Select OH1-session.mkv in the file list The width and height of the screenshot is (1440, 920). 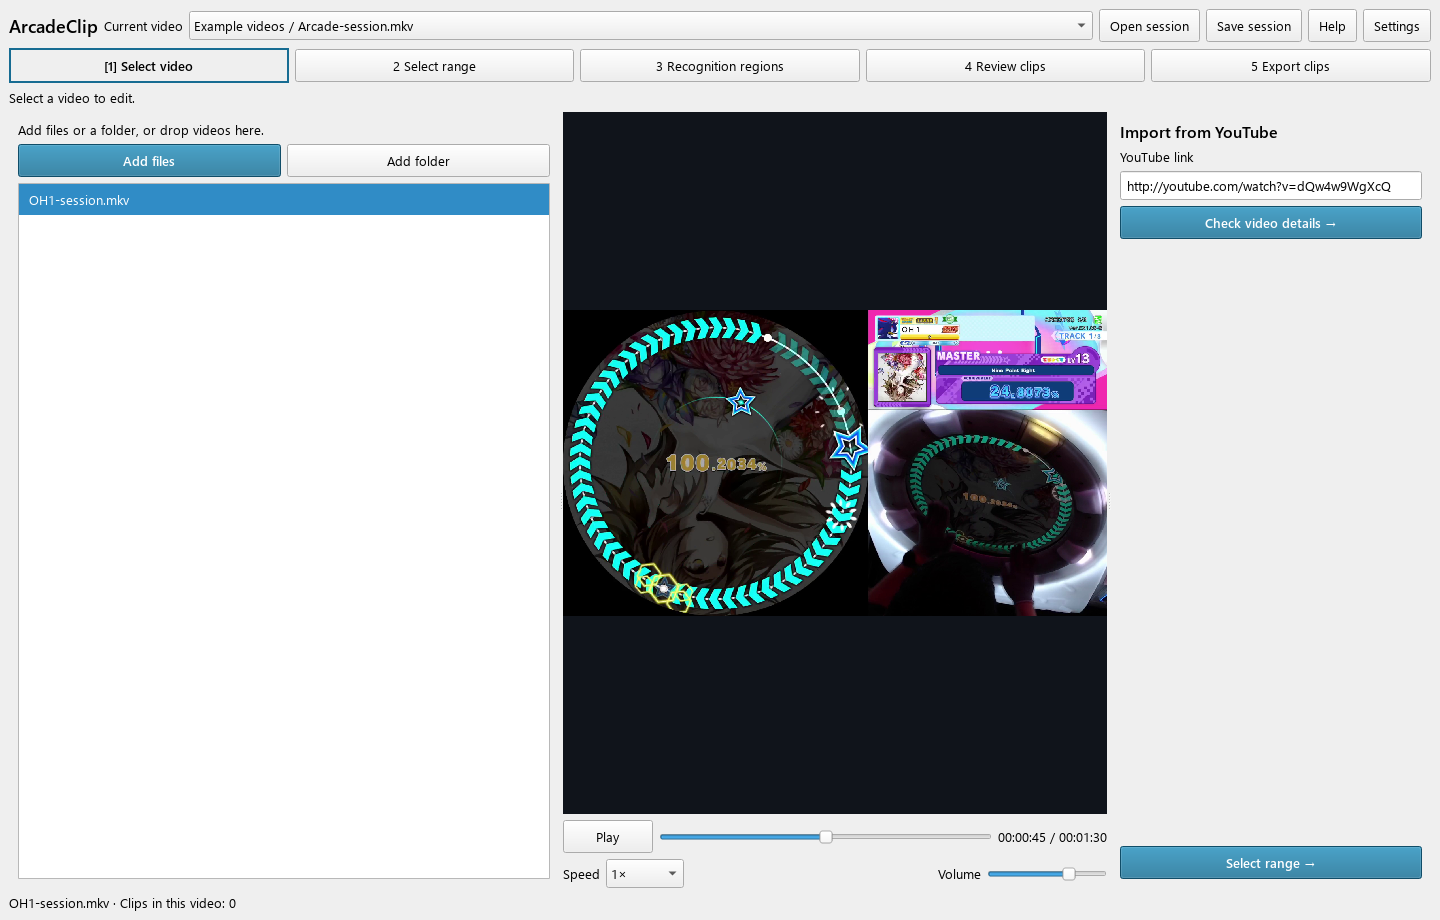284,200
